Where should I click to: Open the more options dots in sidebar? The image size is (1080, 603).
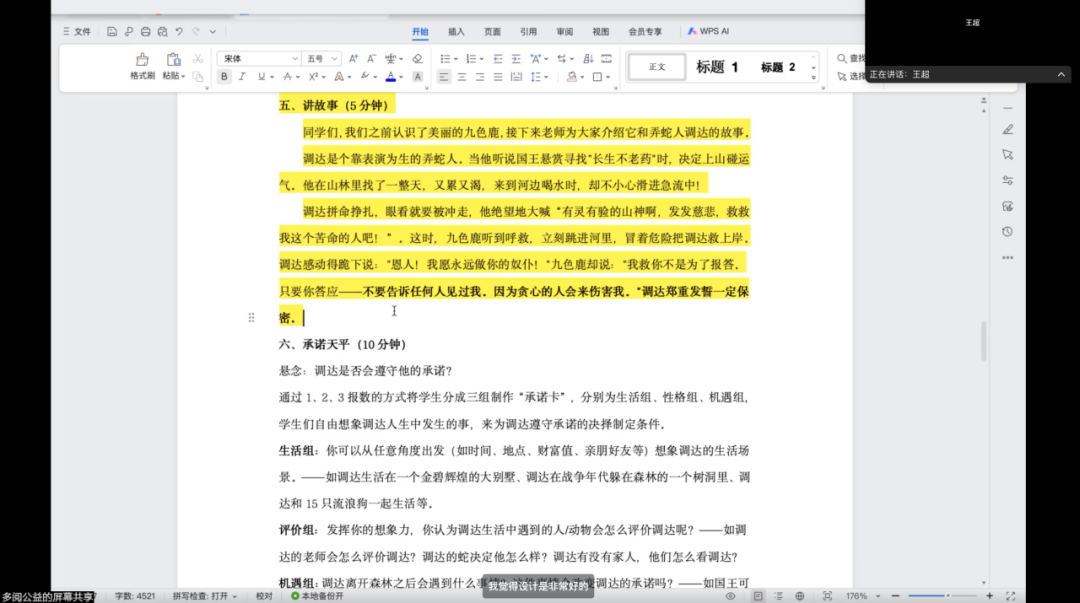coord(1008,258)
